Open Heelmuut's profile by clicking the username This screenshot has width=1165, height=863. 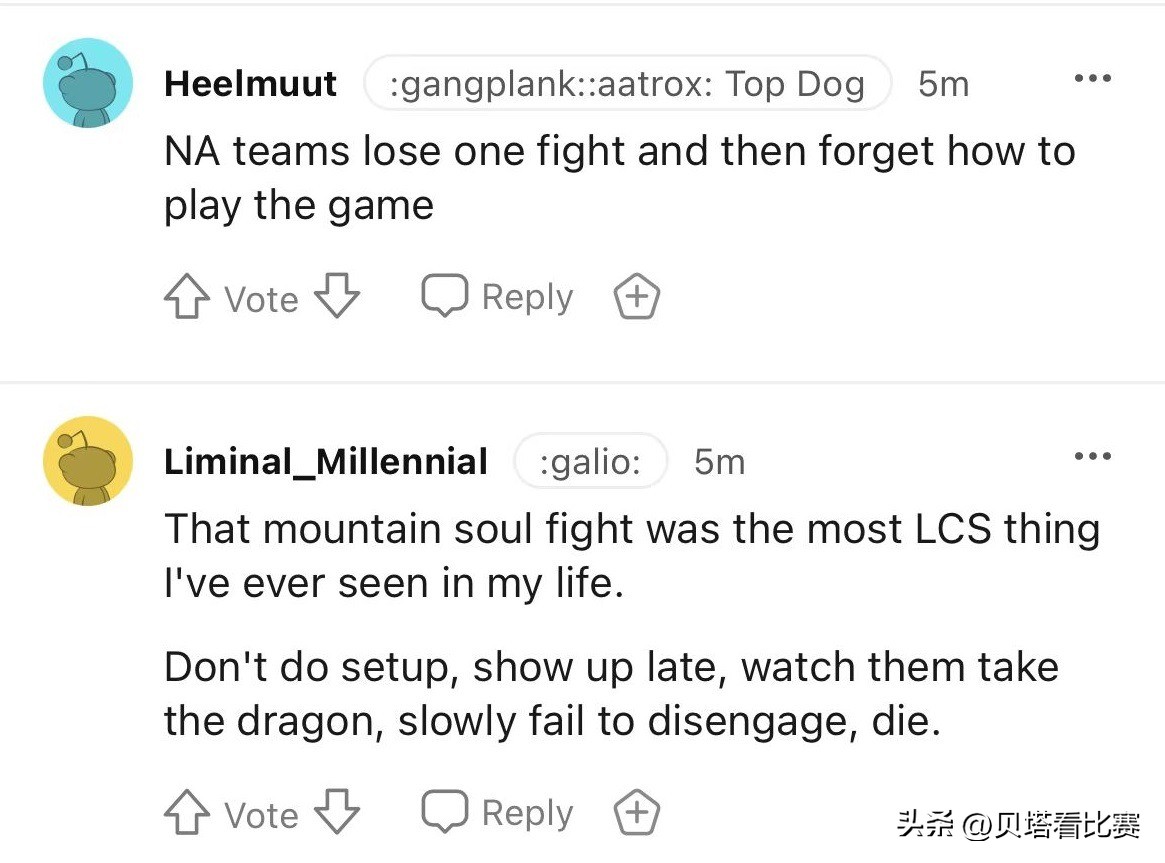coord(250,84)
